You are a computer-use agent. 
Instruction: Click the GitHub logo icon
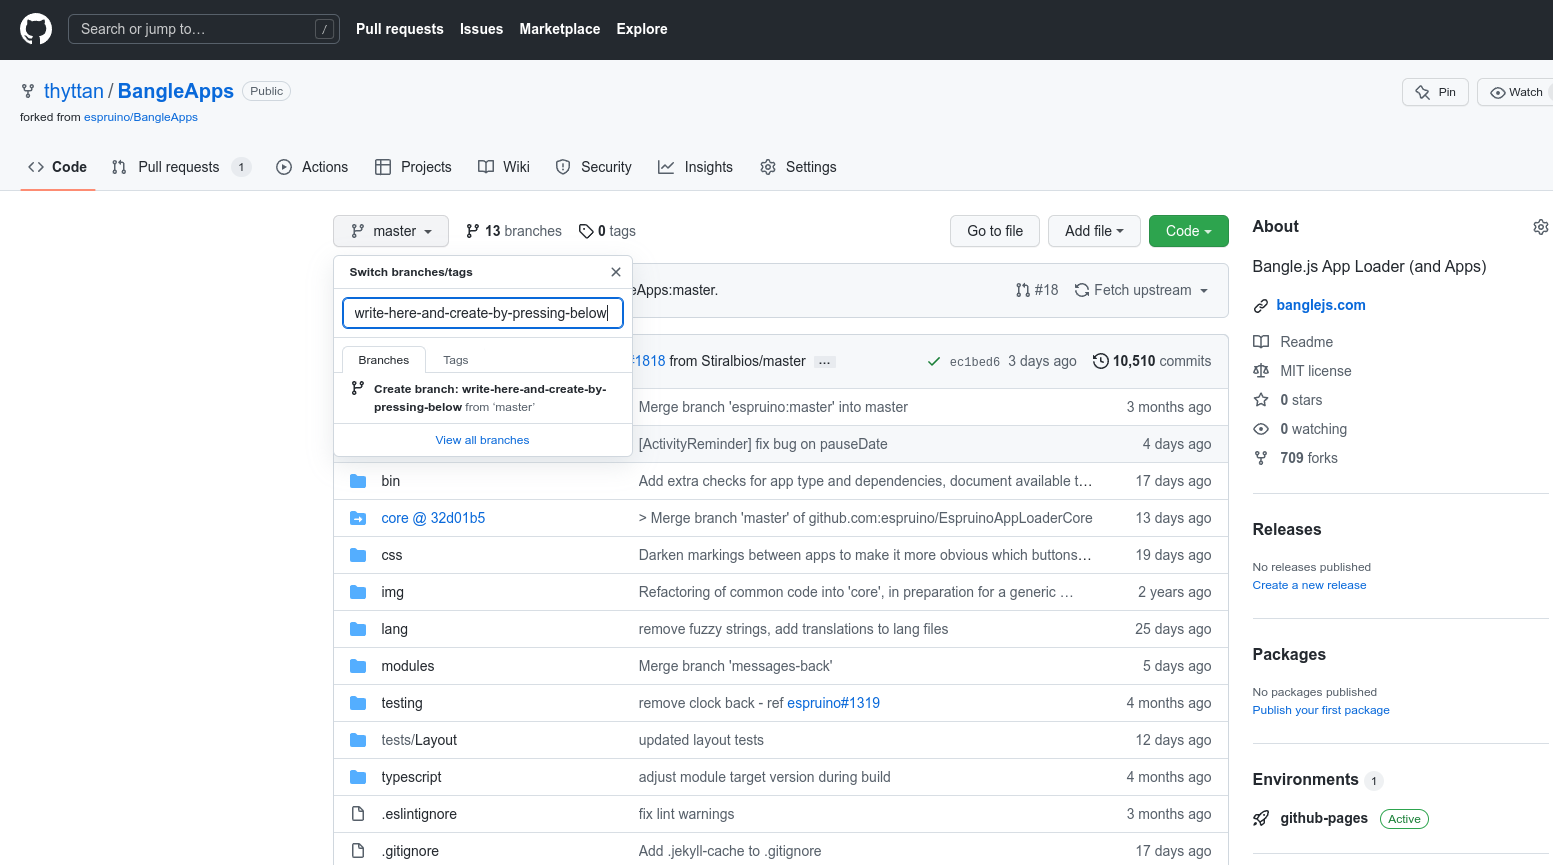click(36, 29)
